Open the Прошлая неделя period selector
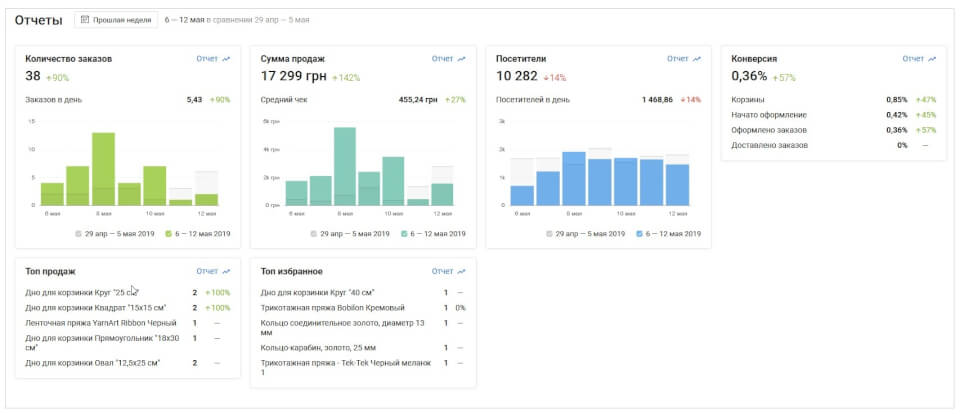The image size is (960, 414). [x=117, y=20]
